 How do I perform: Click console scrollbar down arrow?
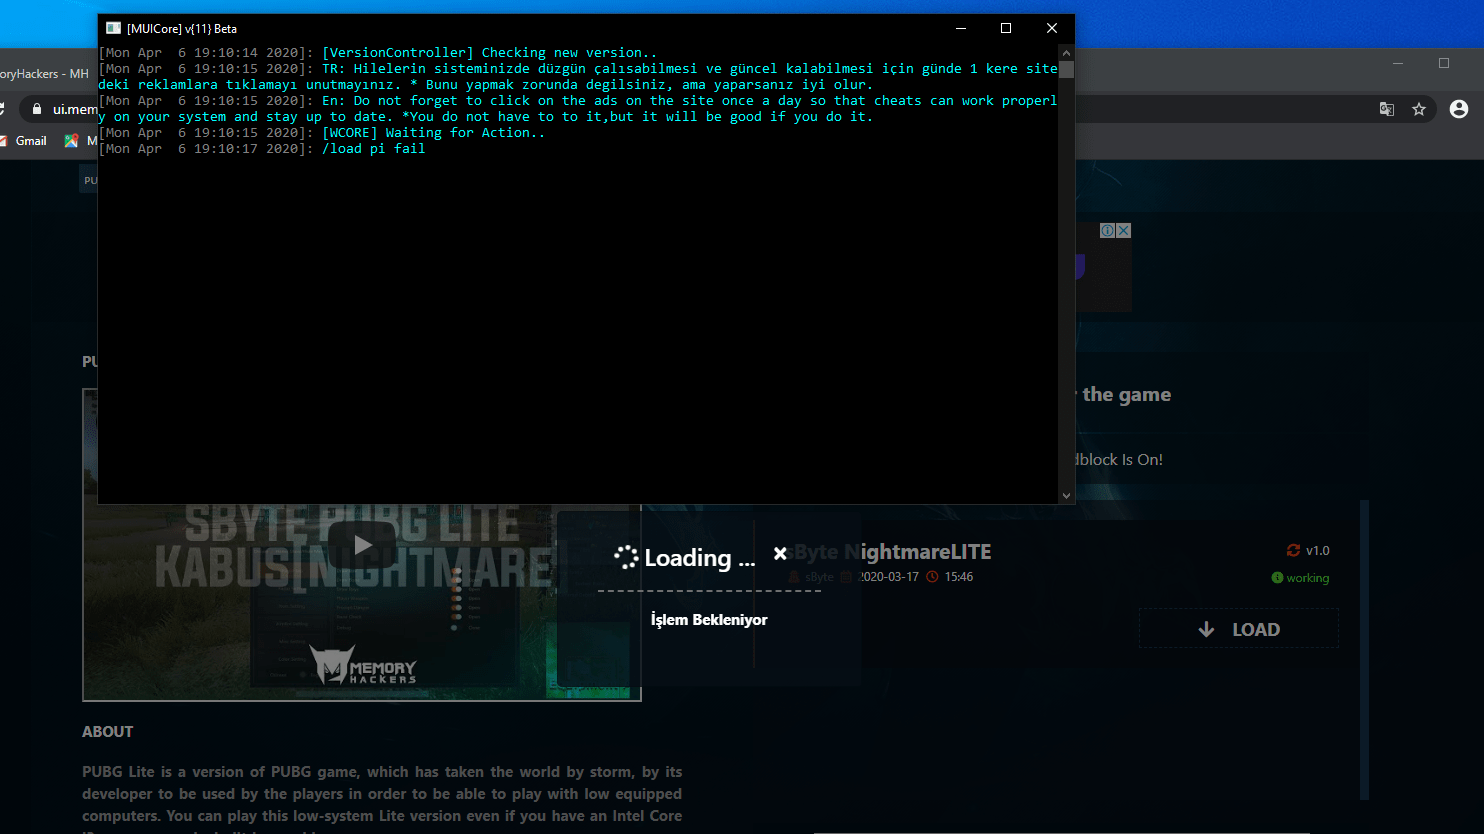(1066, 495)
